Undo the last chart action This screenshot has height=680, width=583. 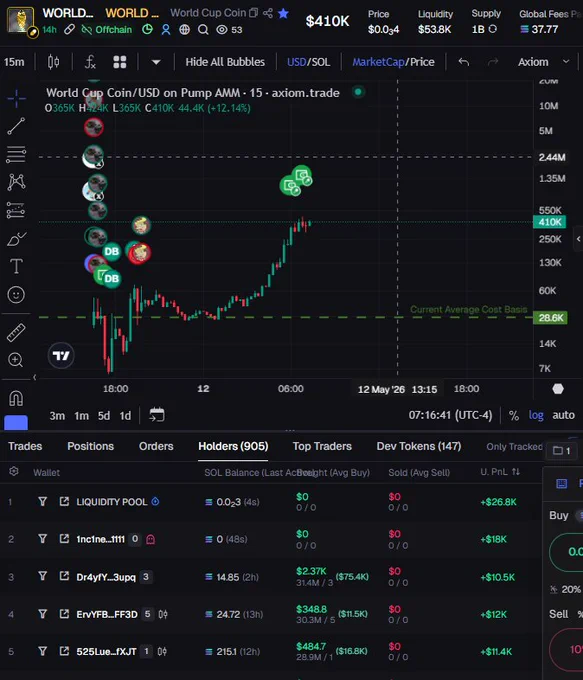[464, 62]
